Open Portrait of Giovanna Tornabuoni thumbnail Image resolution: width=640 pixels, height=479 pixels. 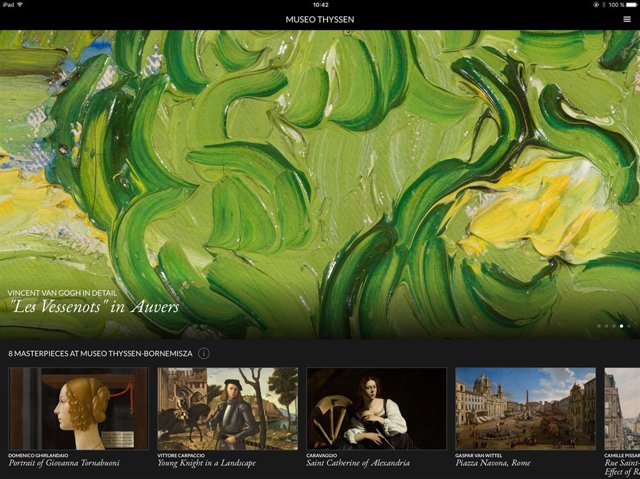[78, 409]
